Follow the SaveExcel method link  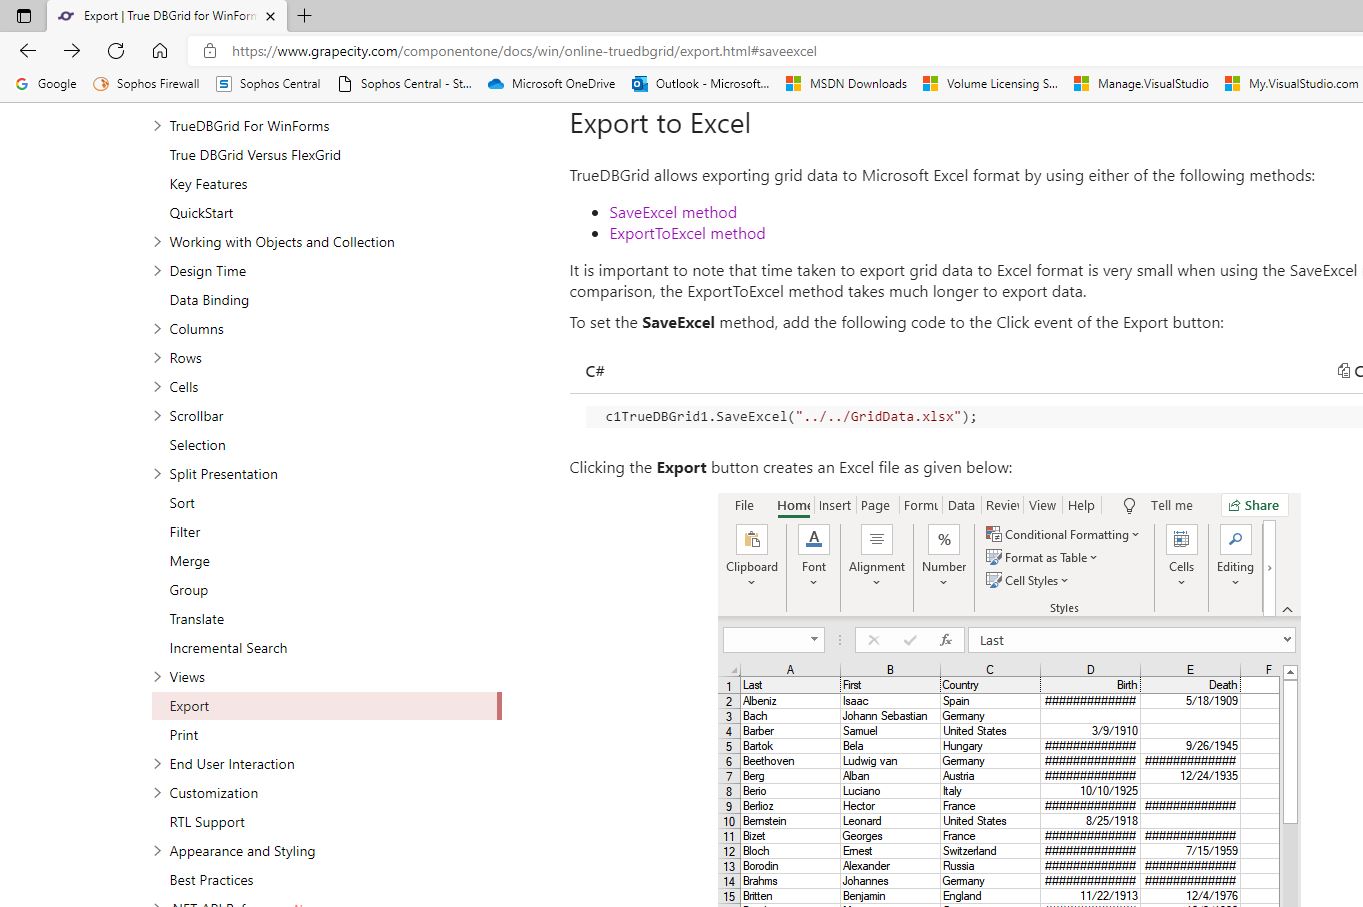click(673, 212)
